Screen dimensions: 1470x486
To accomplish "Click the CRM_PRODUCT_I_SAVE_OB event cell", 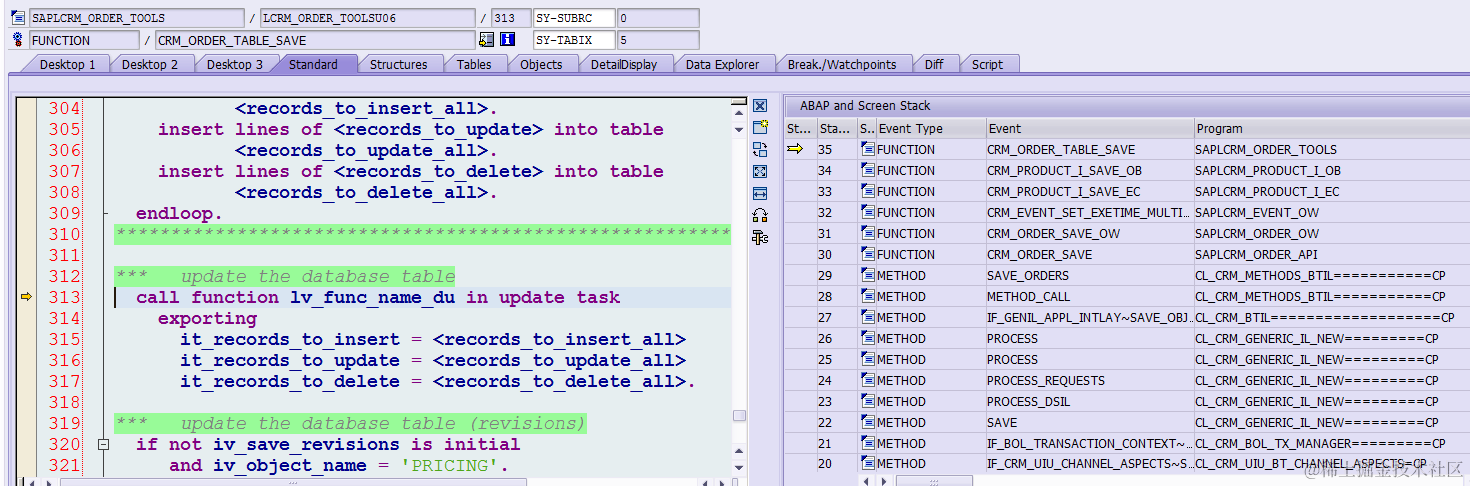I will coord(1090,170).
